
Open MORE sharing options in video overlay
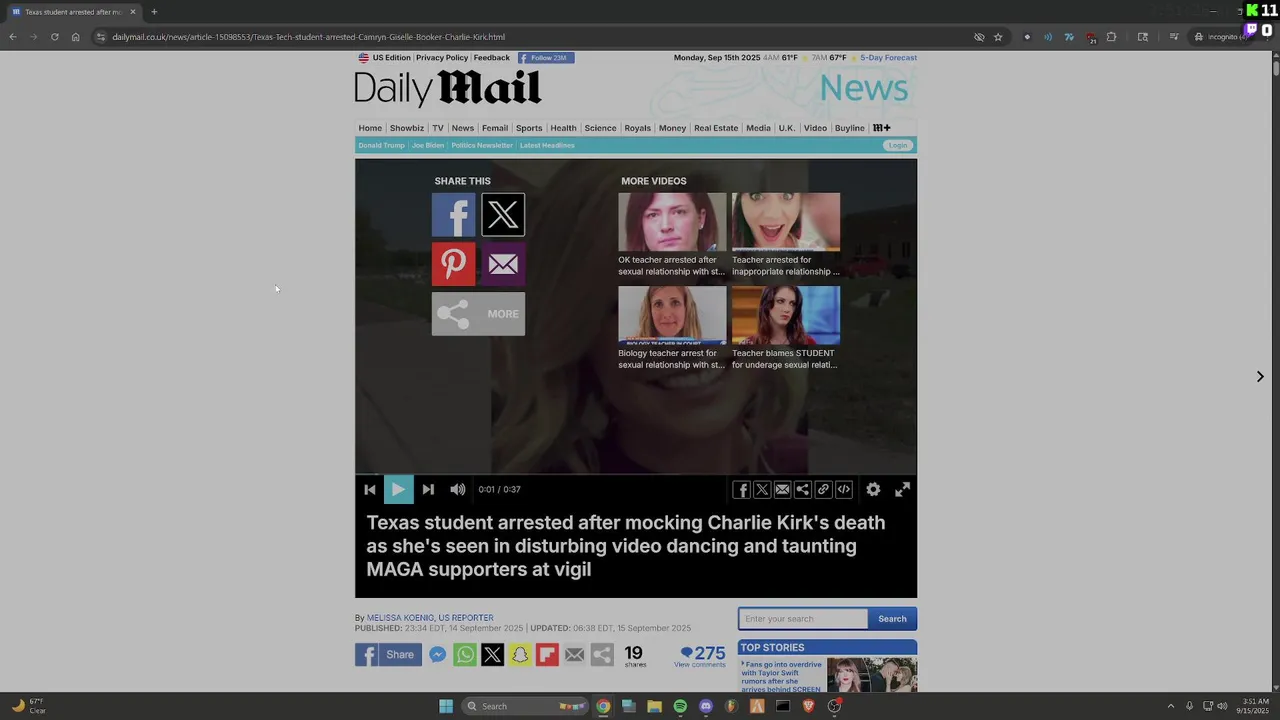tap(478, 314)
